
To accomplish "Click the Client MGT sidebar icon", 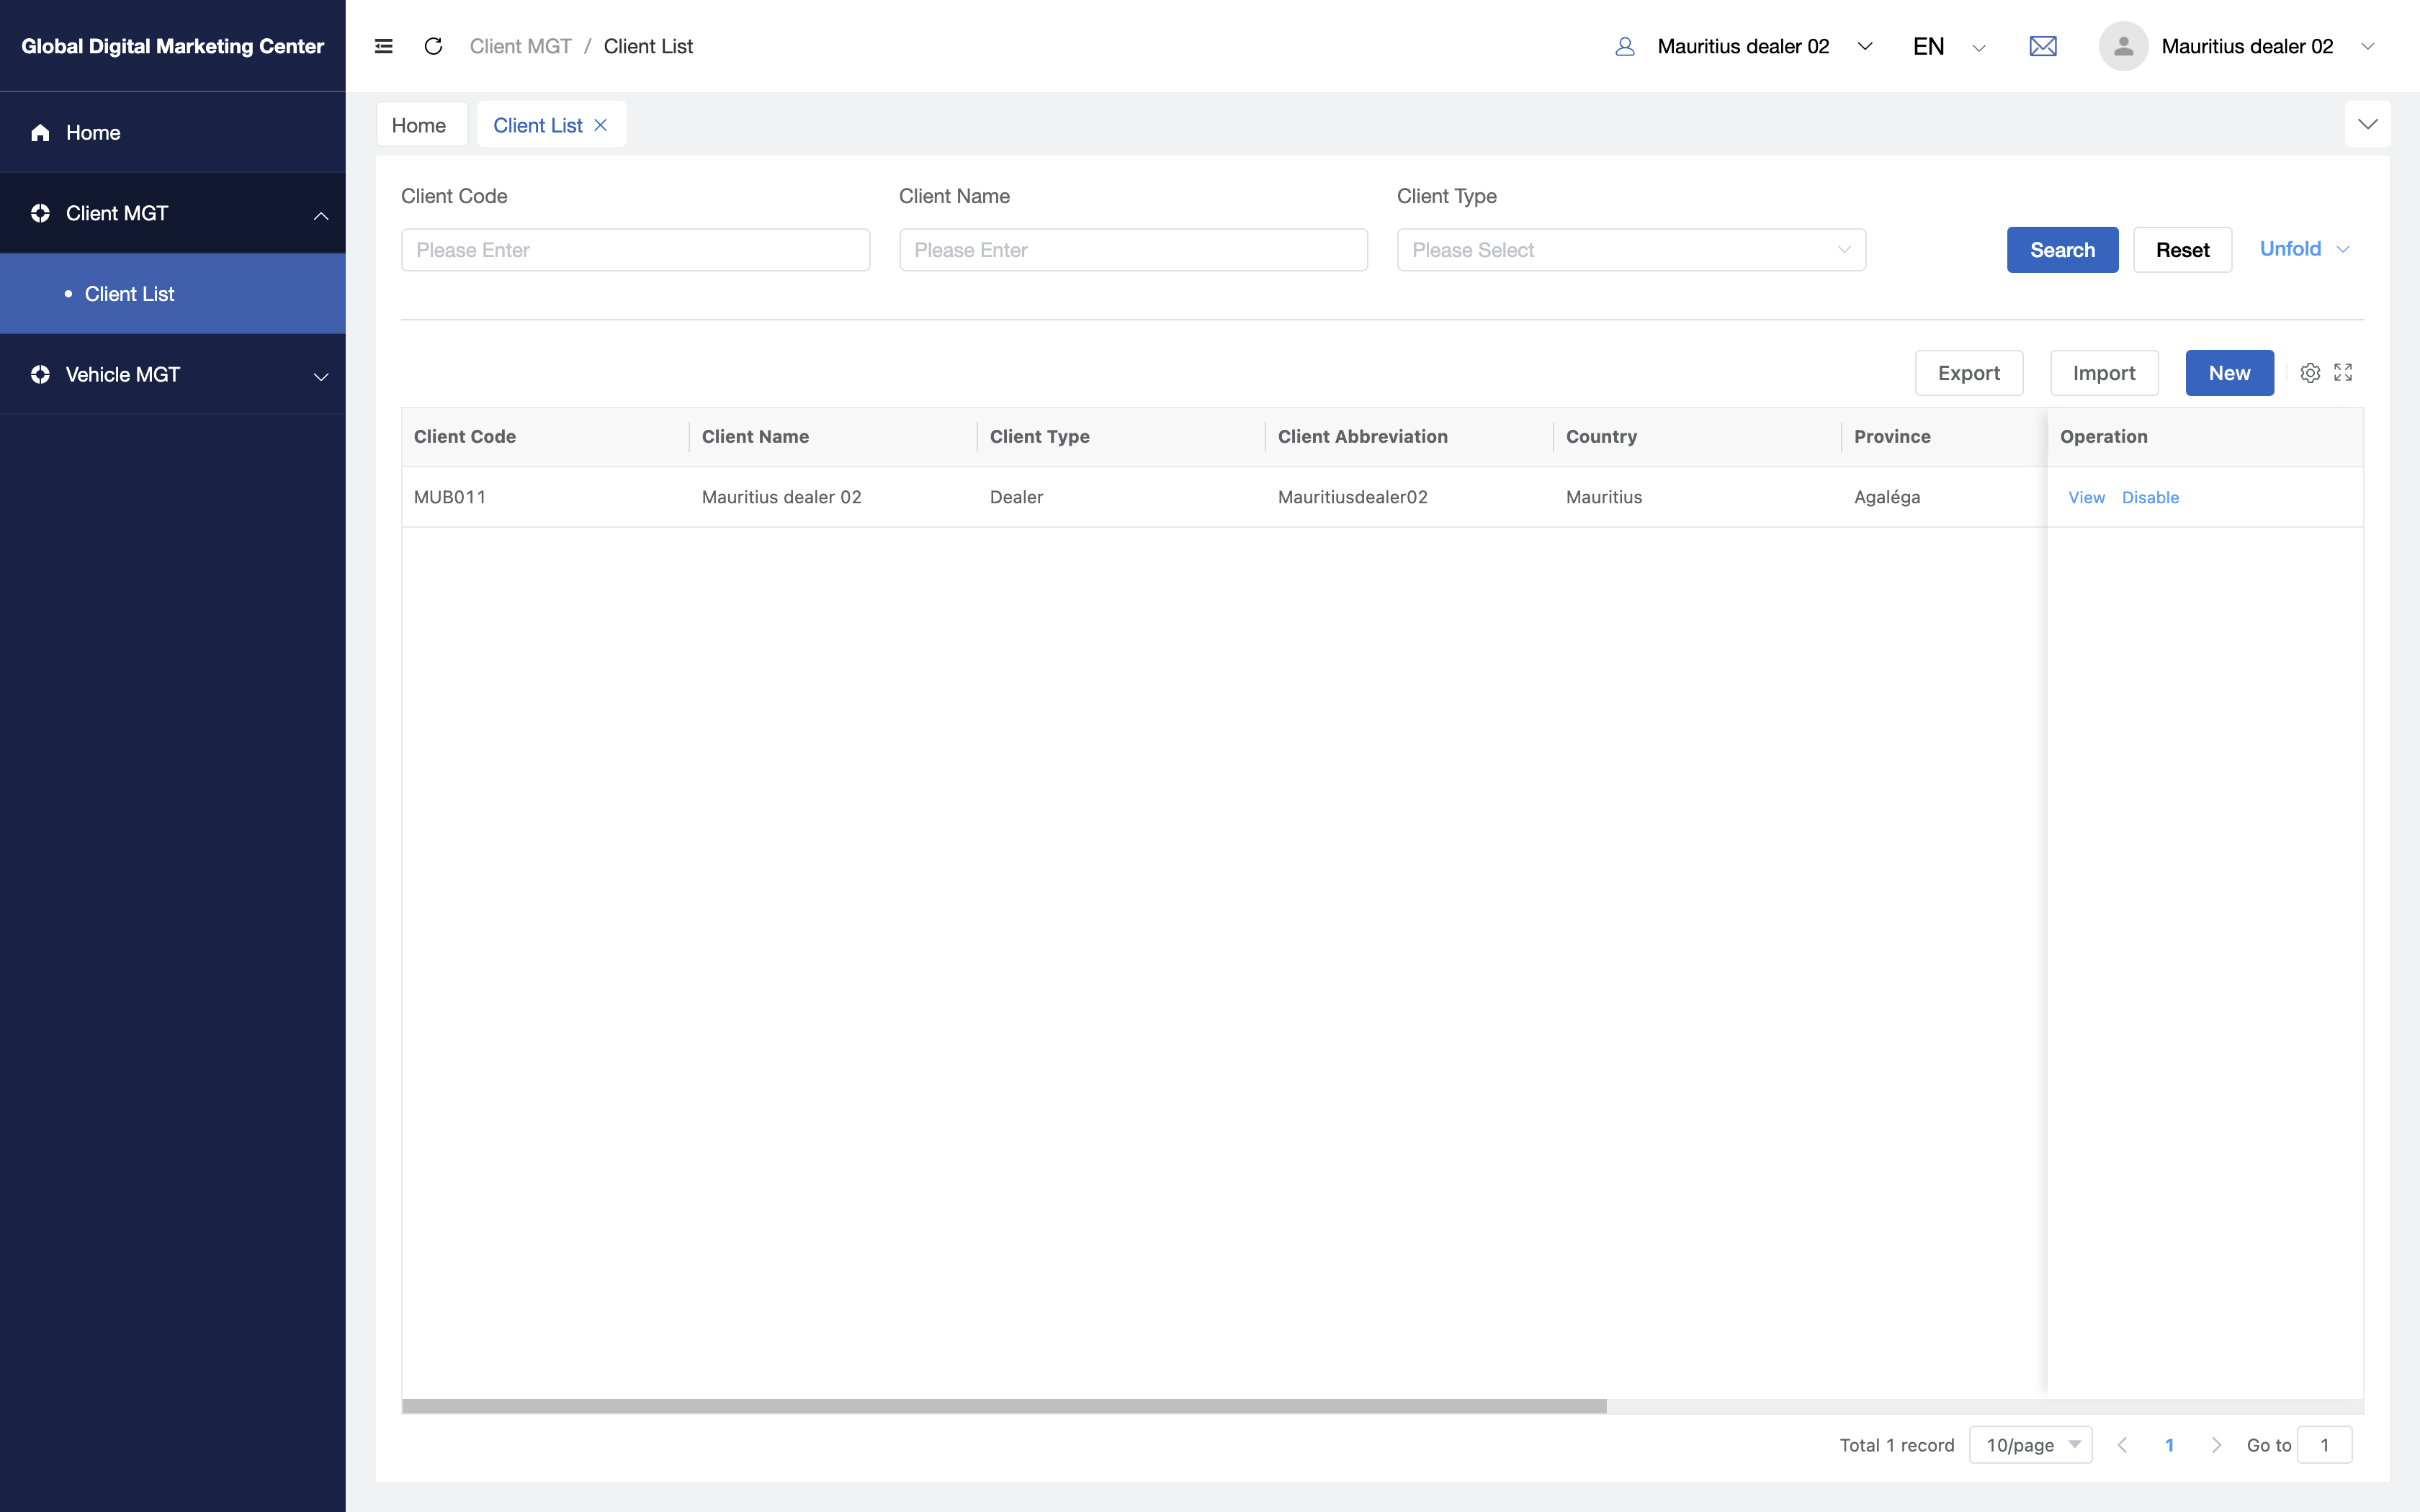I will tap(40, 213).
